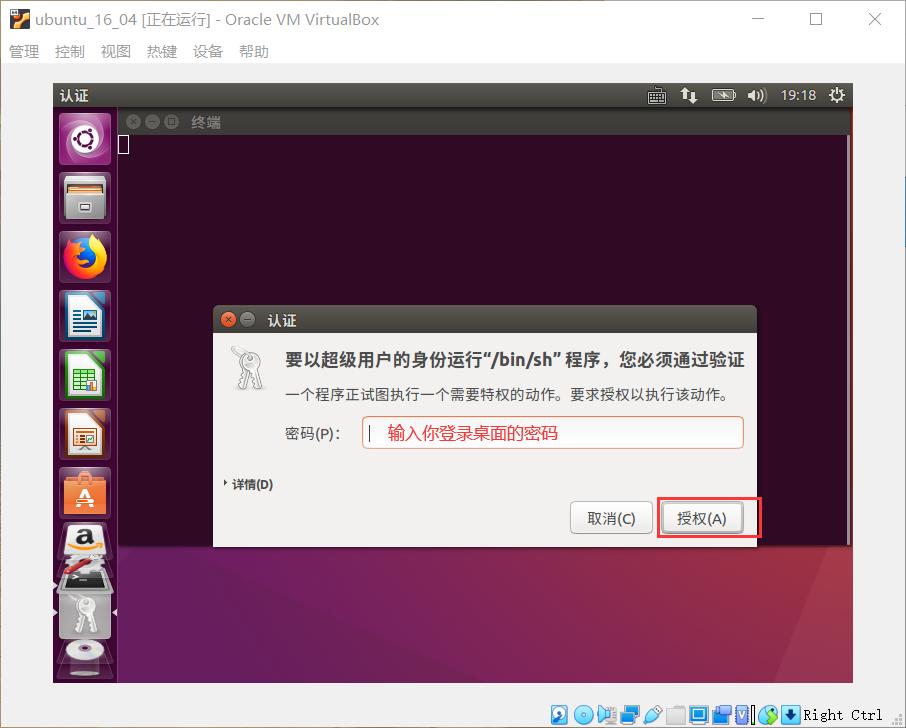Open the 帮助 menu
The image size is (906, 728).
pos(254,51)
